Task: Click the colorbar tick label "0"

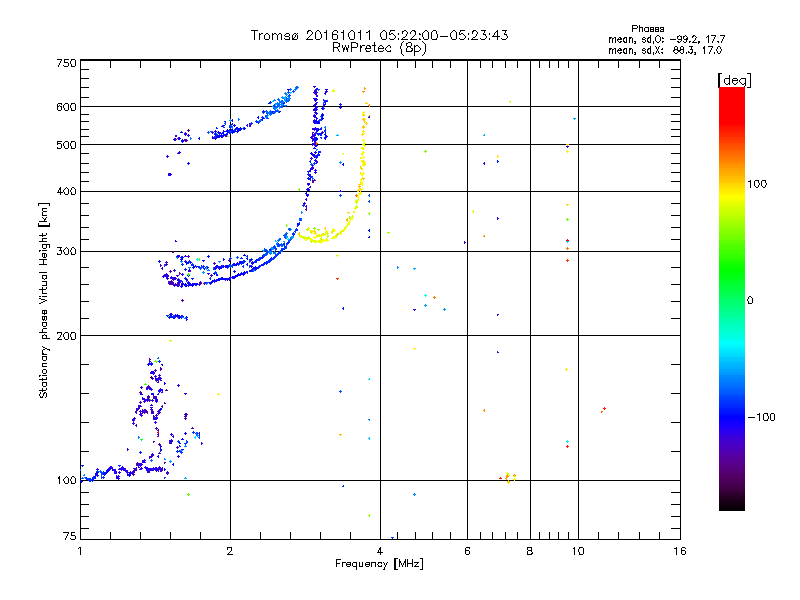Action: [749, 300]
